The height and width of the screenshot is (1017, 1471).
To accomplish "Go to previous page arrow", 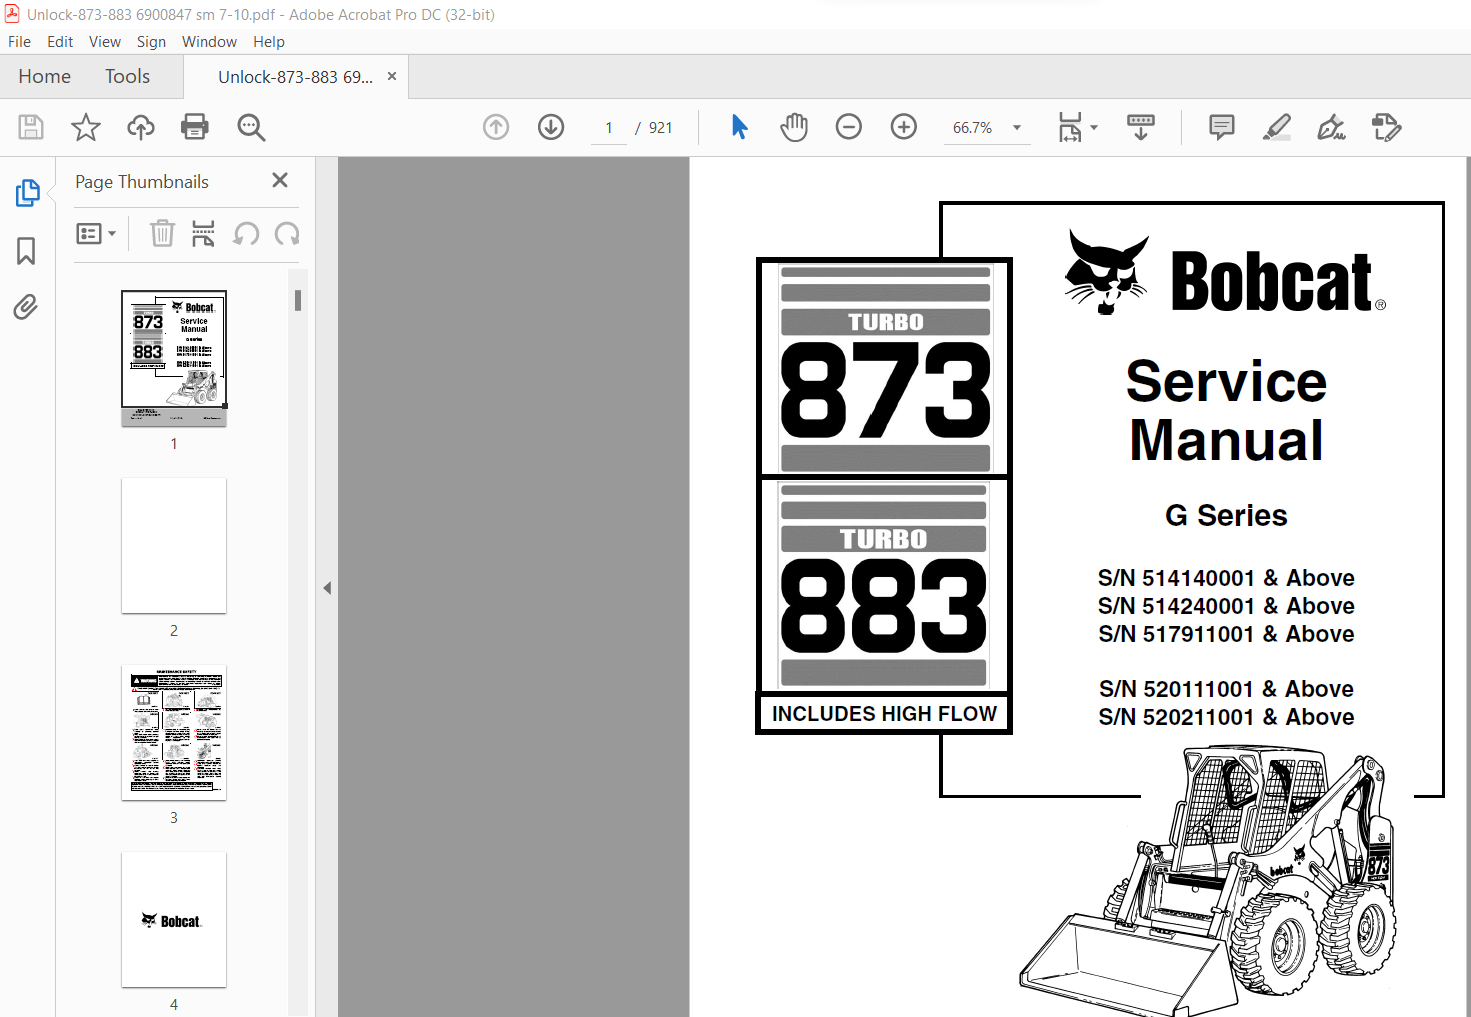I will pyautogui.click(x=496, y=127).
